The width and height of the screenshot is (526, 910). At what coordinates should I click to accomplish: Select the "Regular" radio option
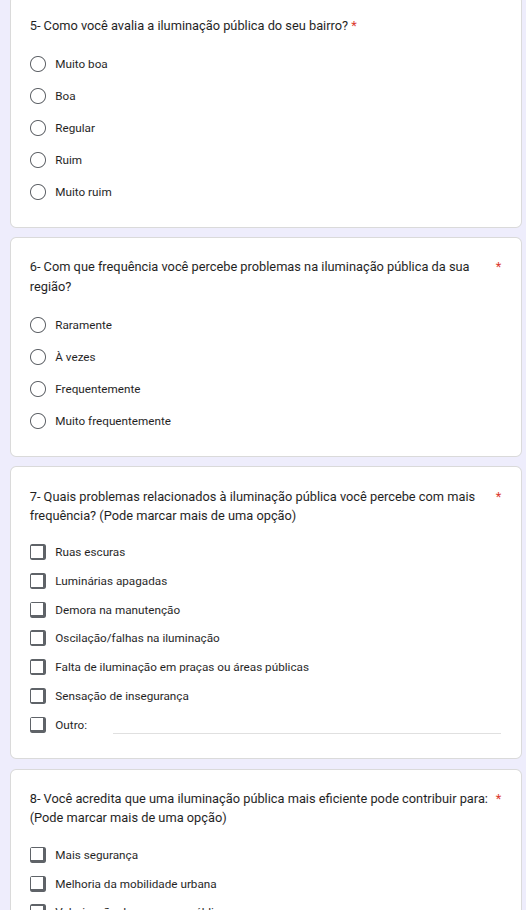38,128
